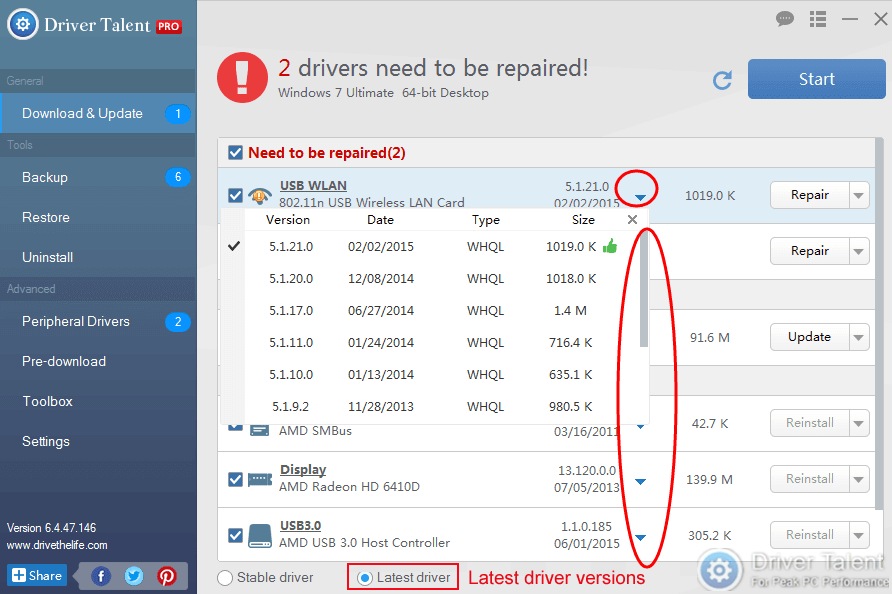Image resolution: width=892 pixels, height=594 pixels.
Task: Expand version list for USB WLAN
Action: [640, 197]
